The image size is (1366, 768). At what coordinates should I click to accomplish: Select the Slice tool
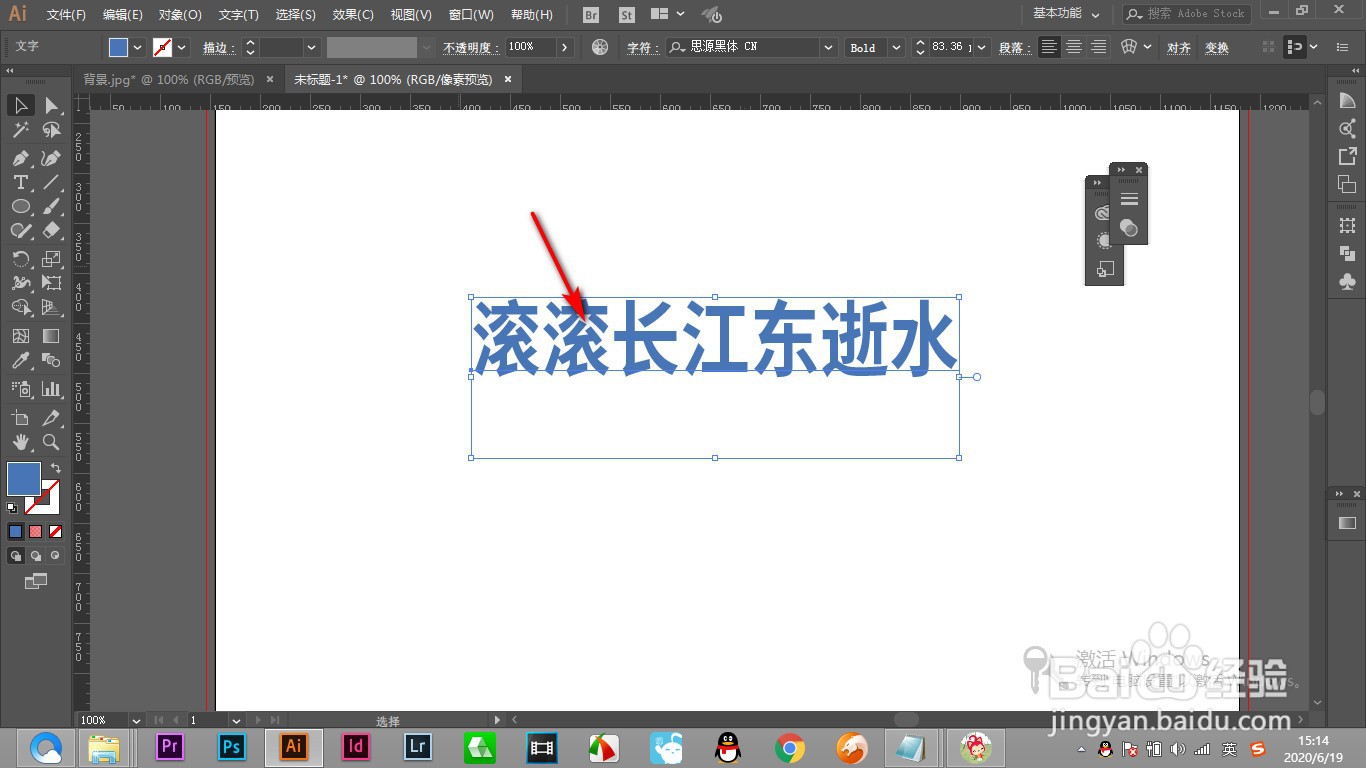pyautogui.click(x=51, y=418)
